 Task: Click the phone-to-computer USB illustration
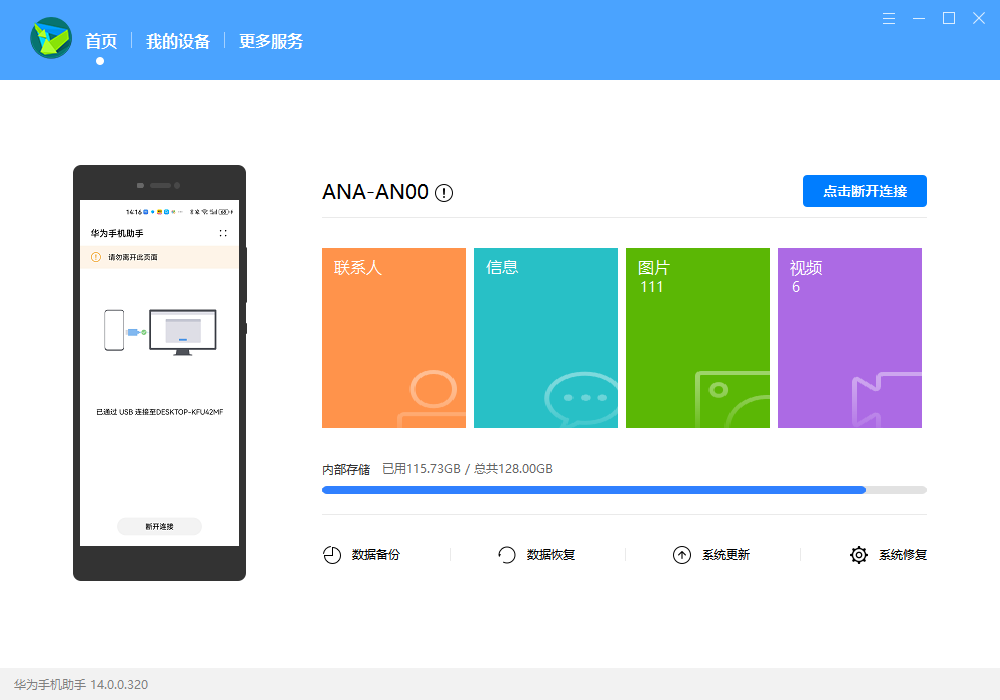160,332
